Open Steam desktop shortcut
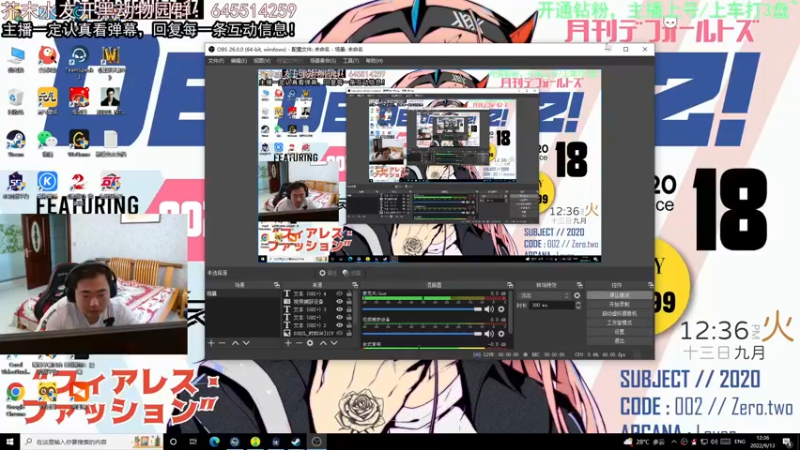 (x=16, y=143)
